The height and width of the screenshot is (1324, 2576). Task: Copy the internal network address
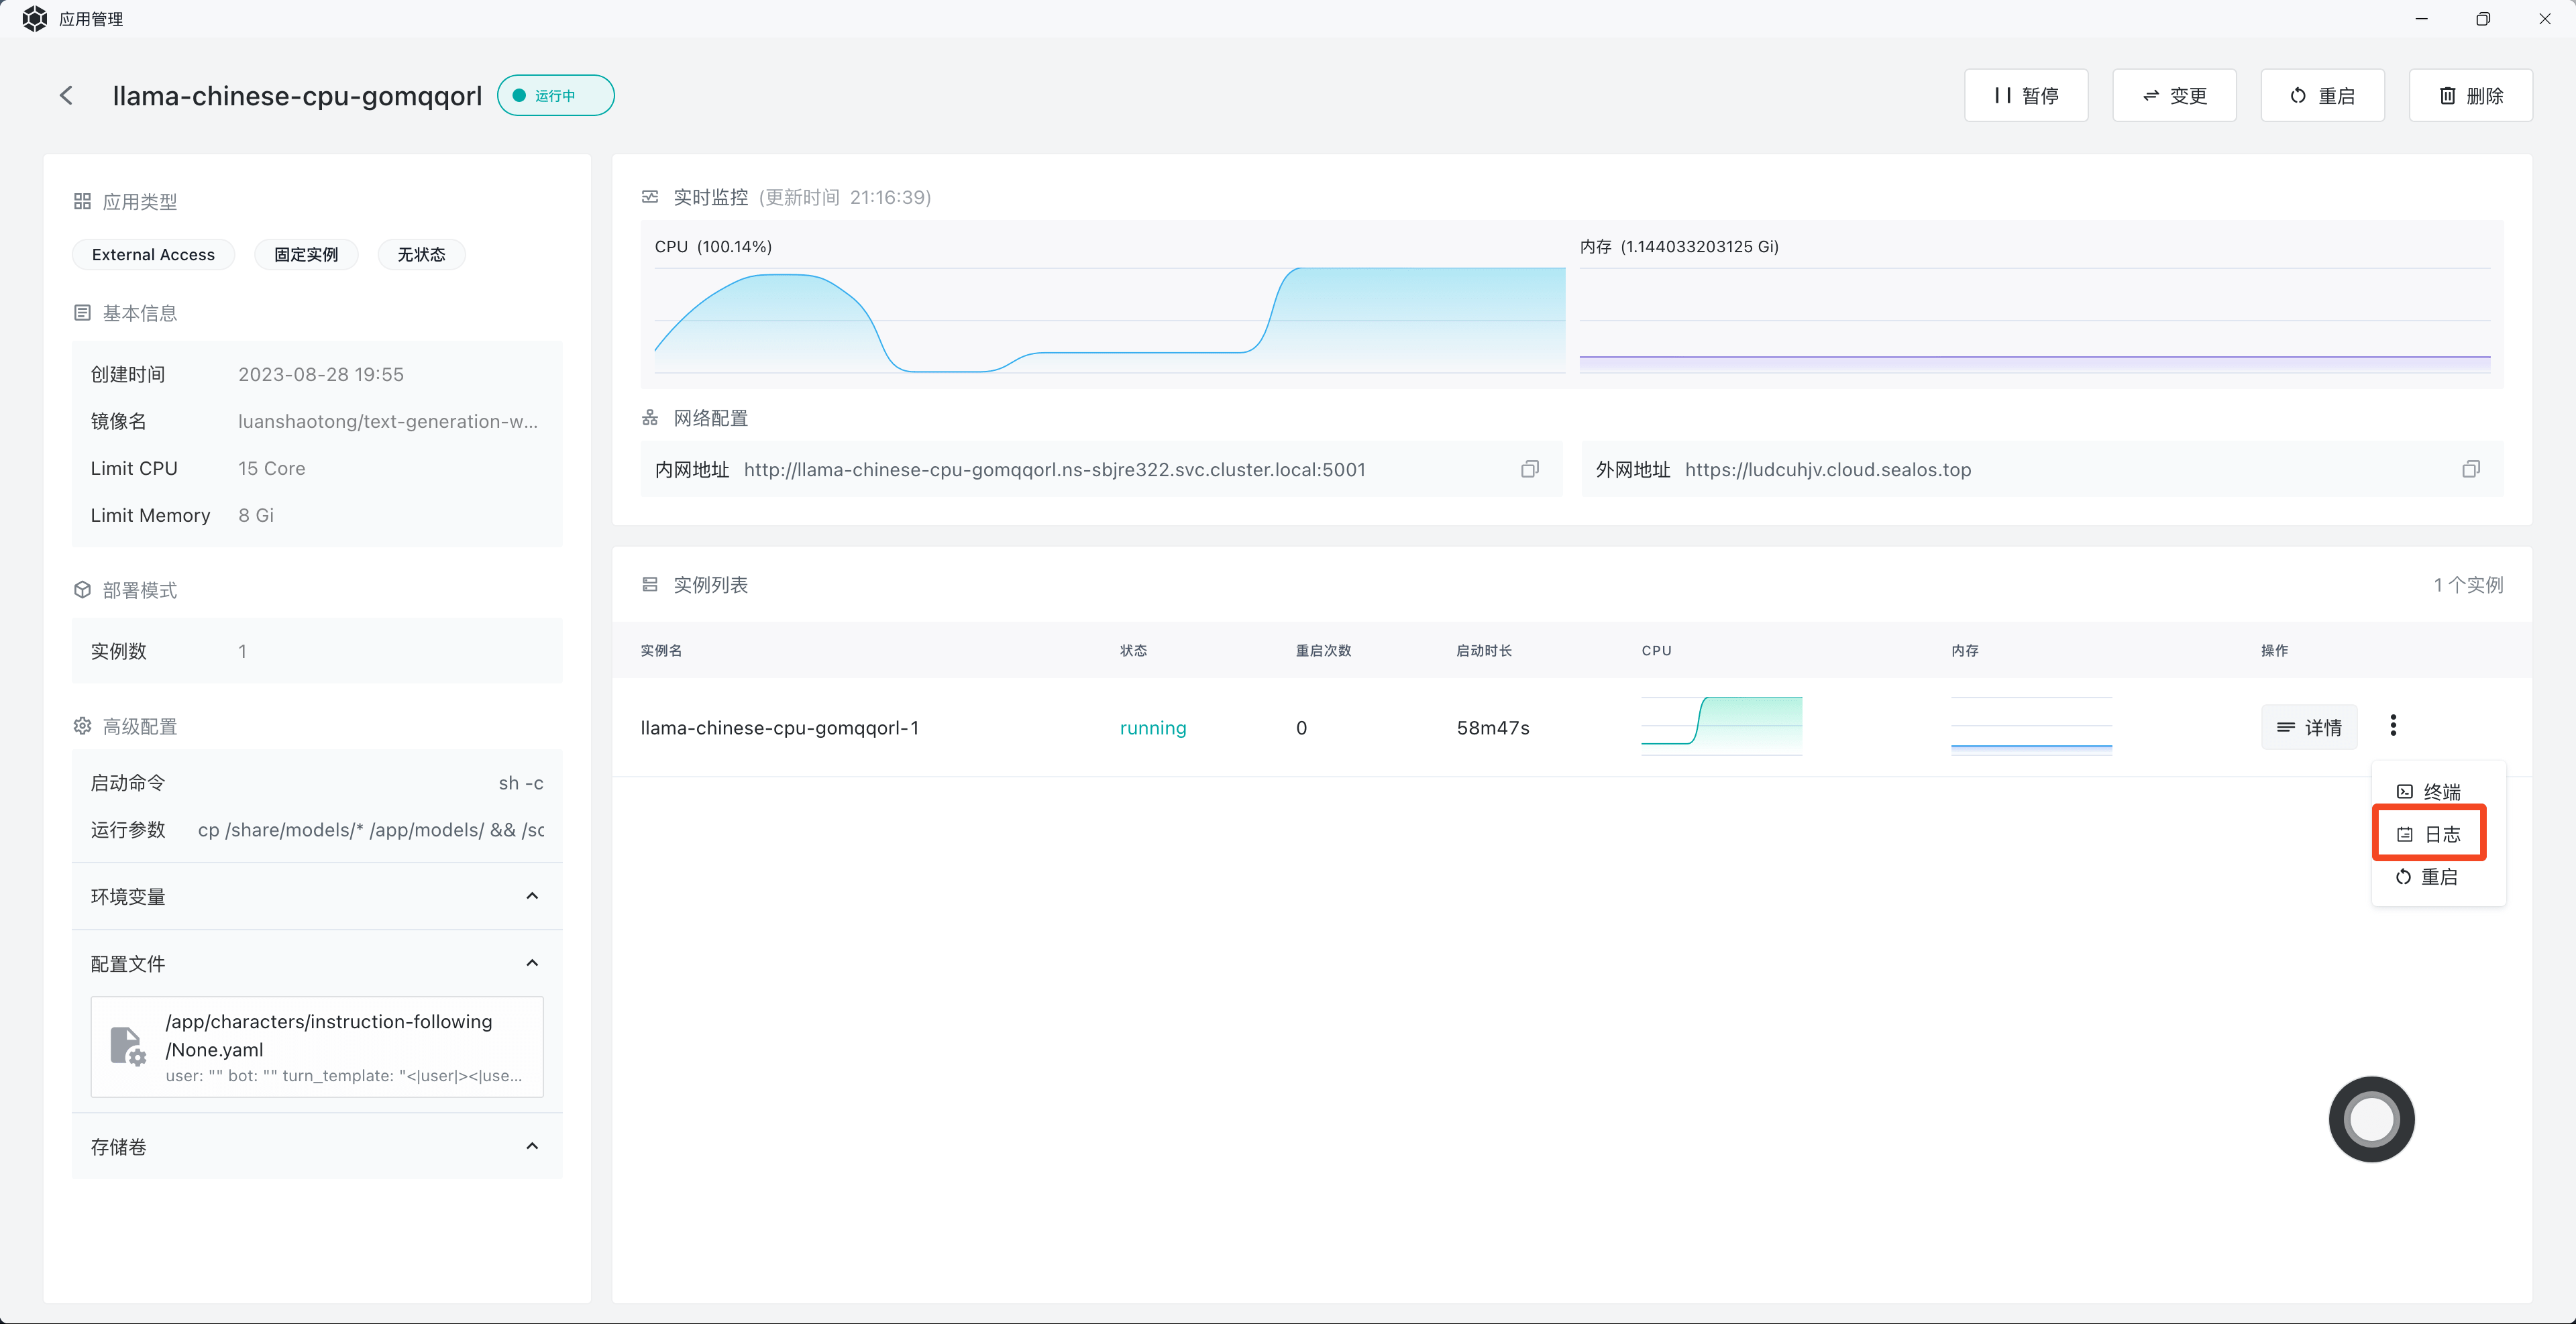1529,469
